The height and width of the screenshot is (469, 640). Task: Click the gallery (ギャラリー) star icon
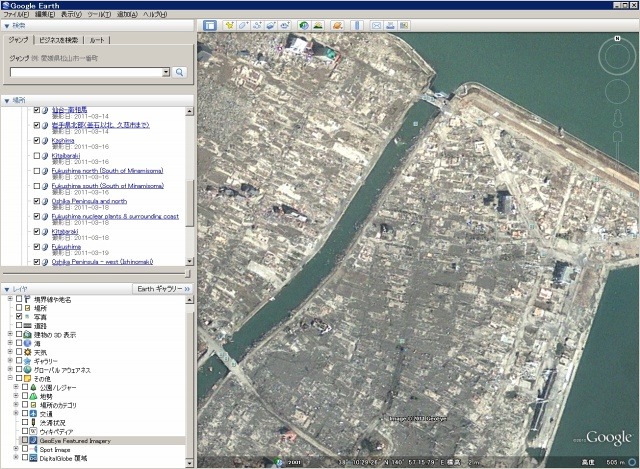click(x=27, y=361)
